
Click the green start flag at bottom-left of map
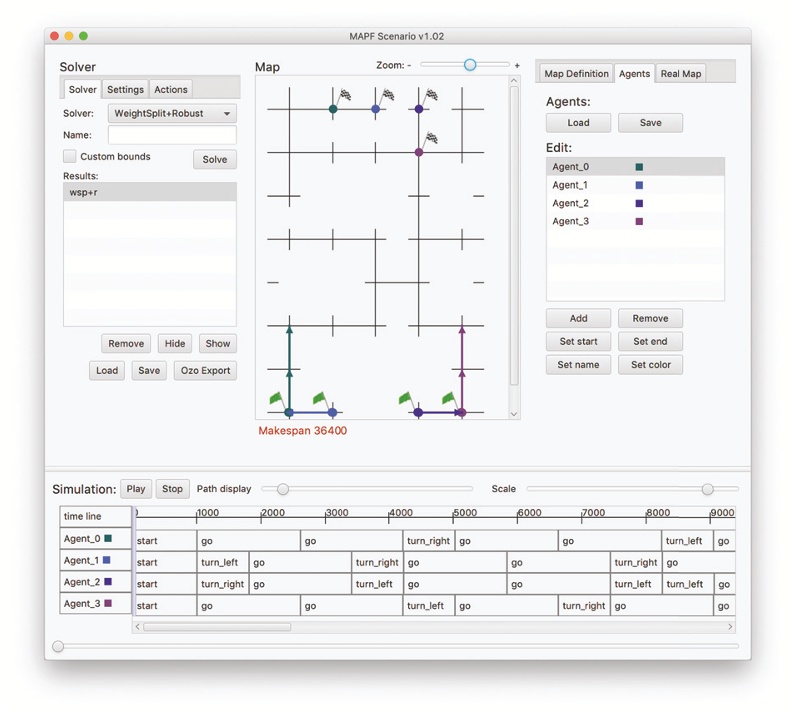[277, 399]
